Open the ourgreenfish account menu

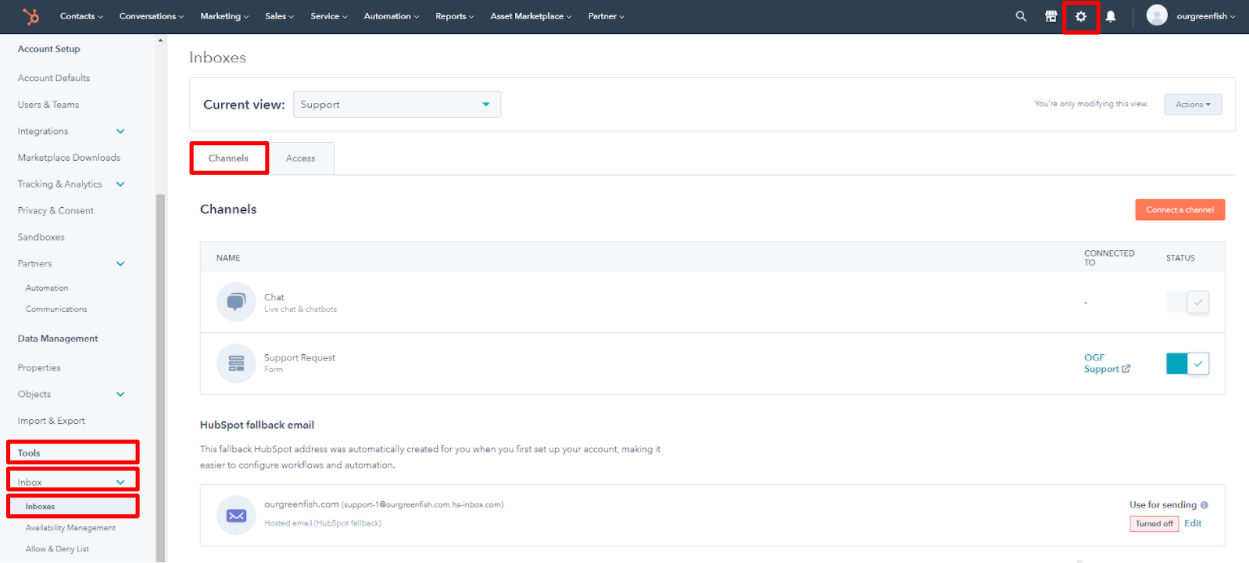(x=1205, y=16)
